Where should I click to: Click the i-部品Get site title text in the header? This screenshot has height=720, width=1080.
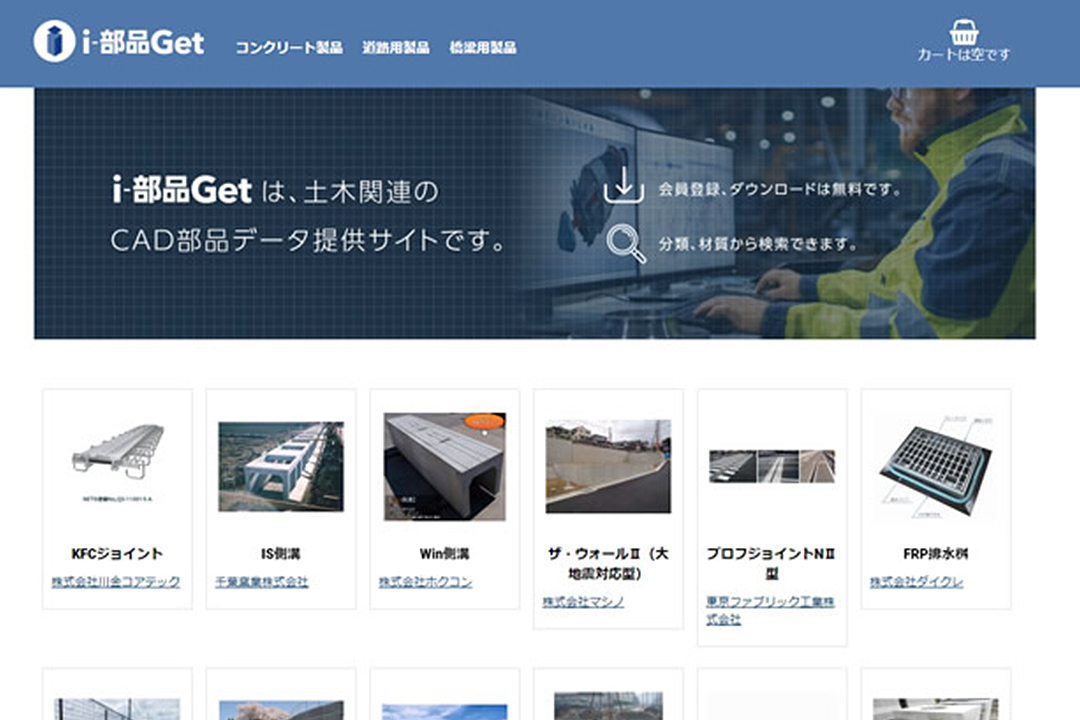point(143,43)
